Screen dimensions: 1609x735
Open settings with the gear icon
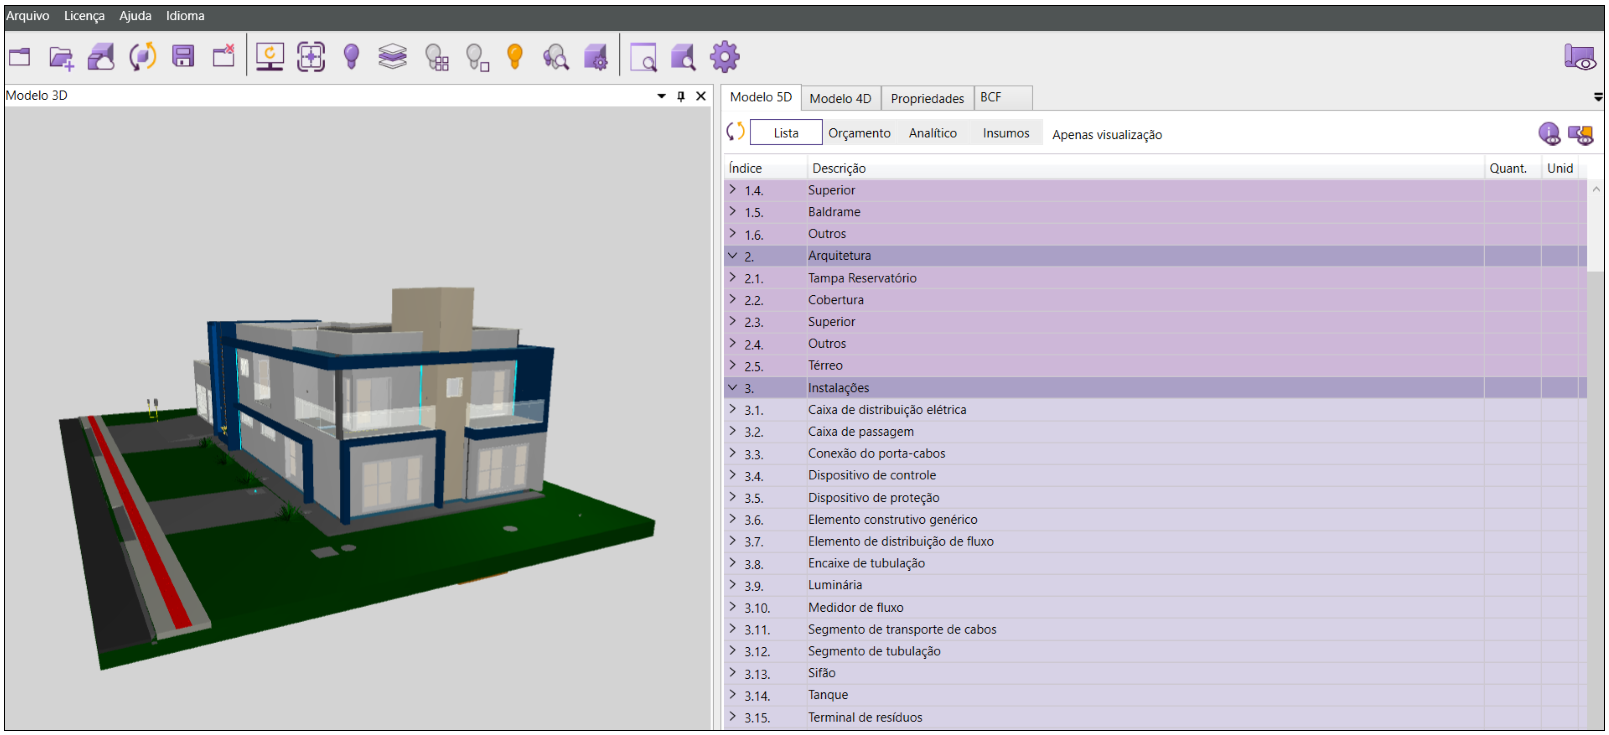pyautogui.click(x=724, y=57)
